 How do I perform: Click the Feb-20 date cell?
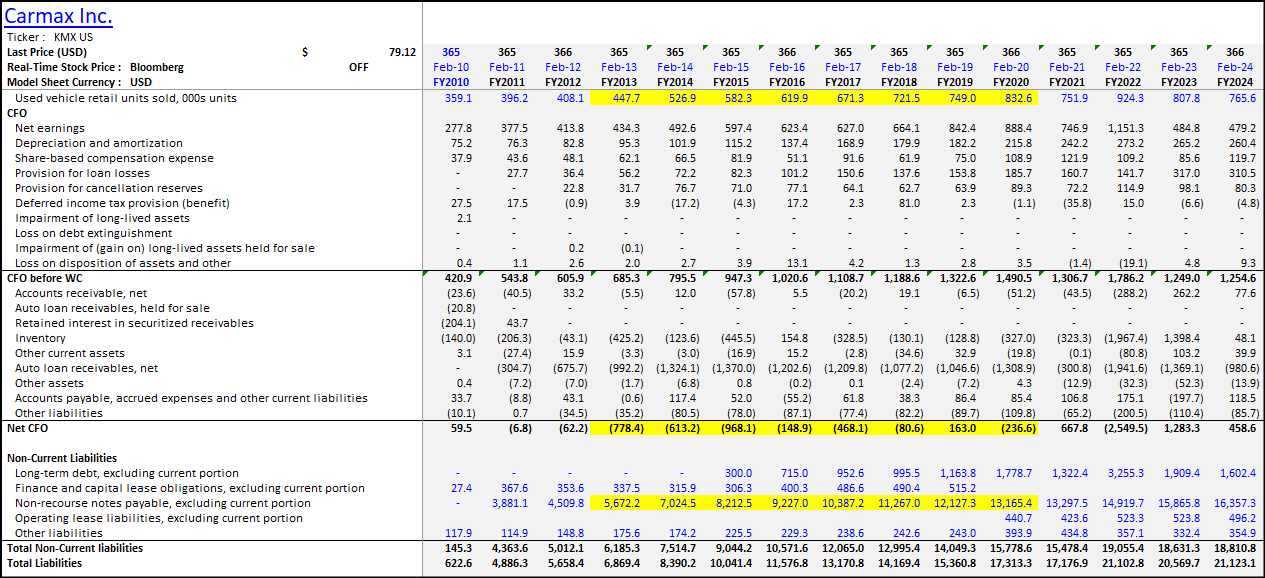(x=1011, y=67)
